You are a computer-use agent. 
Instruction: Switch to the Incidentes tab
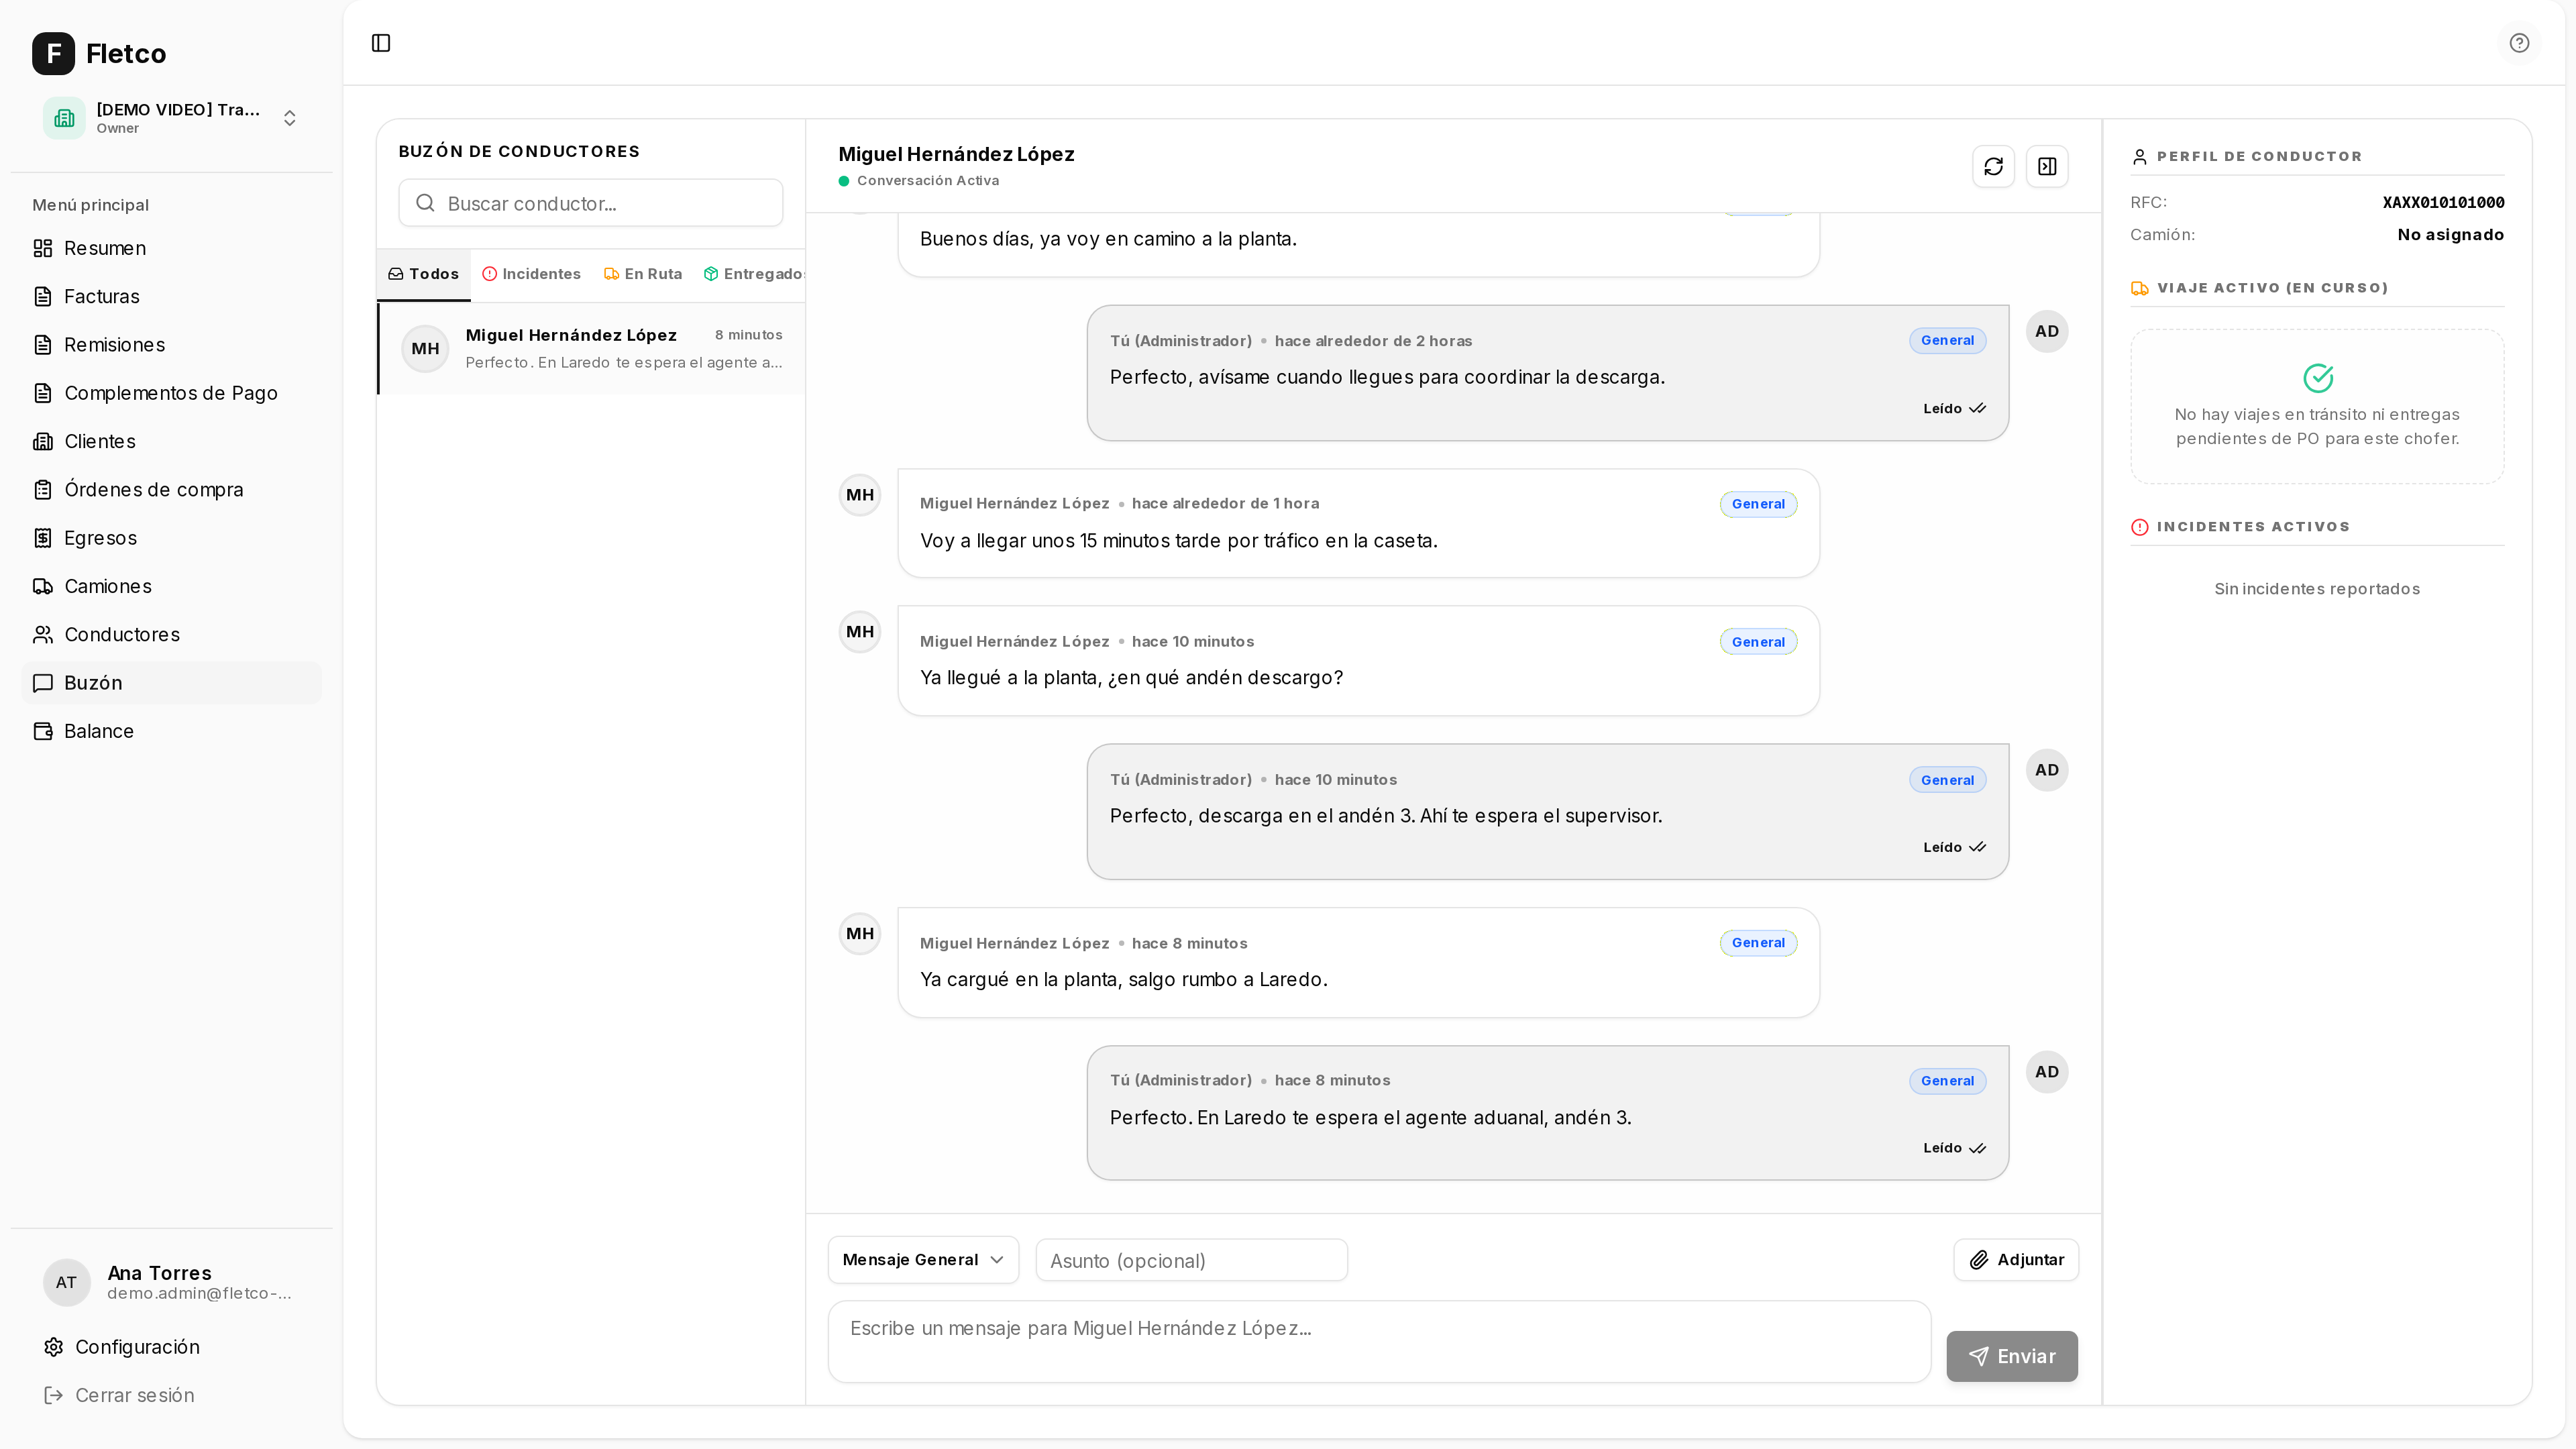[531, 274]
